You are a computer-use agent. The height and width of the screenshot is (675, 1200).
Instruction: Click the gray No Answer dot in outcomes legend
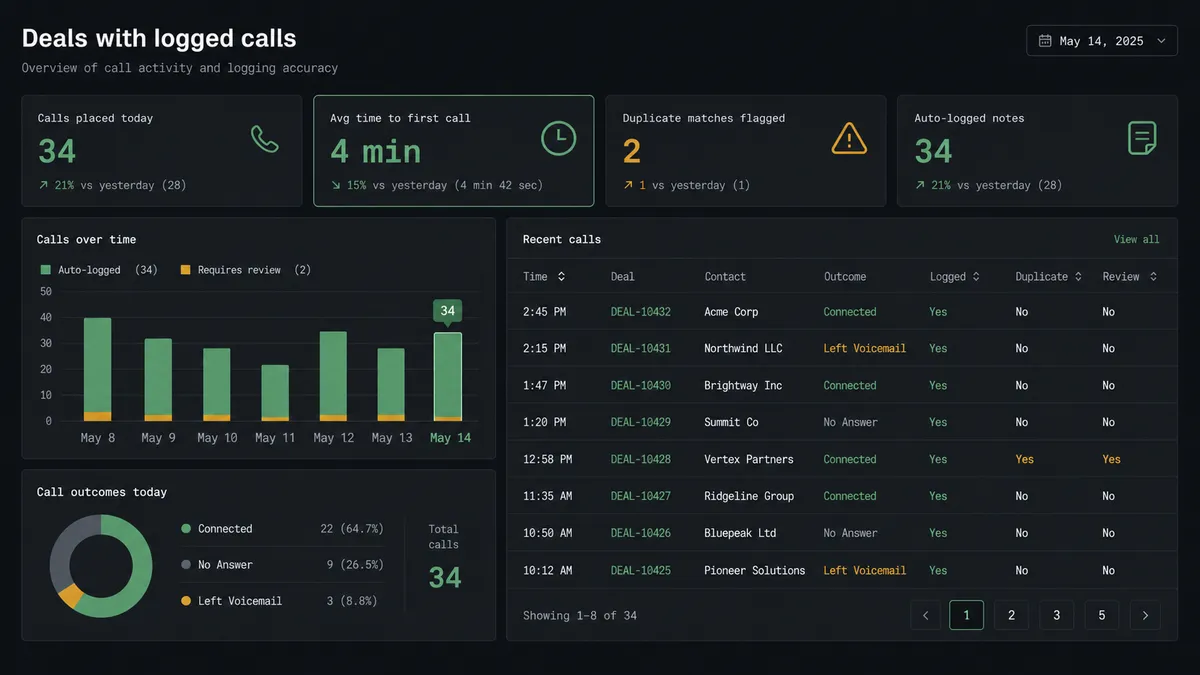(x=186, y=565)
